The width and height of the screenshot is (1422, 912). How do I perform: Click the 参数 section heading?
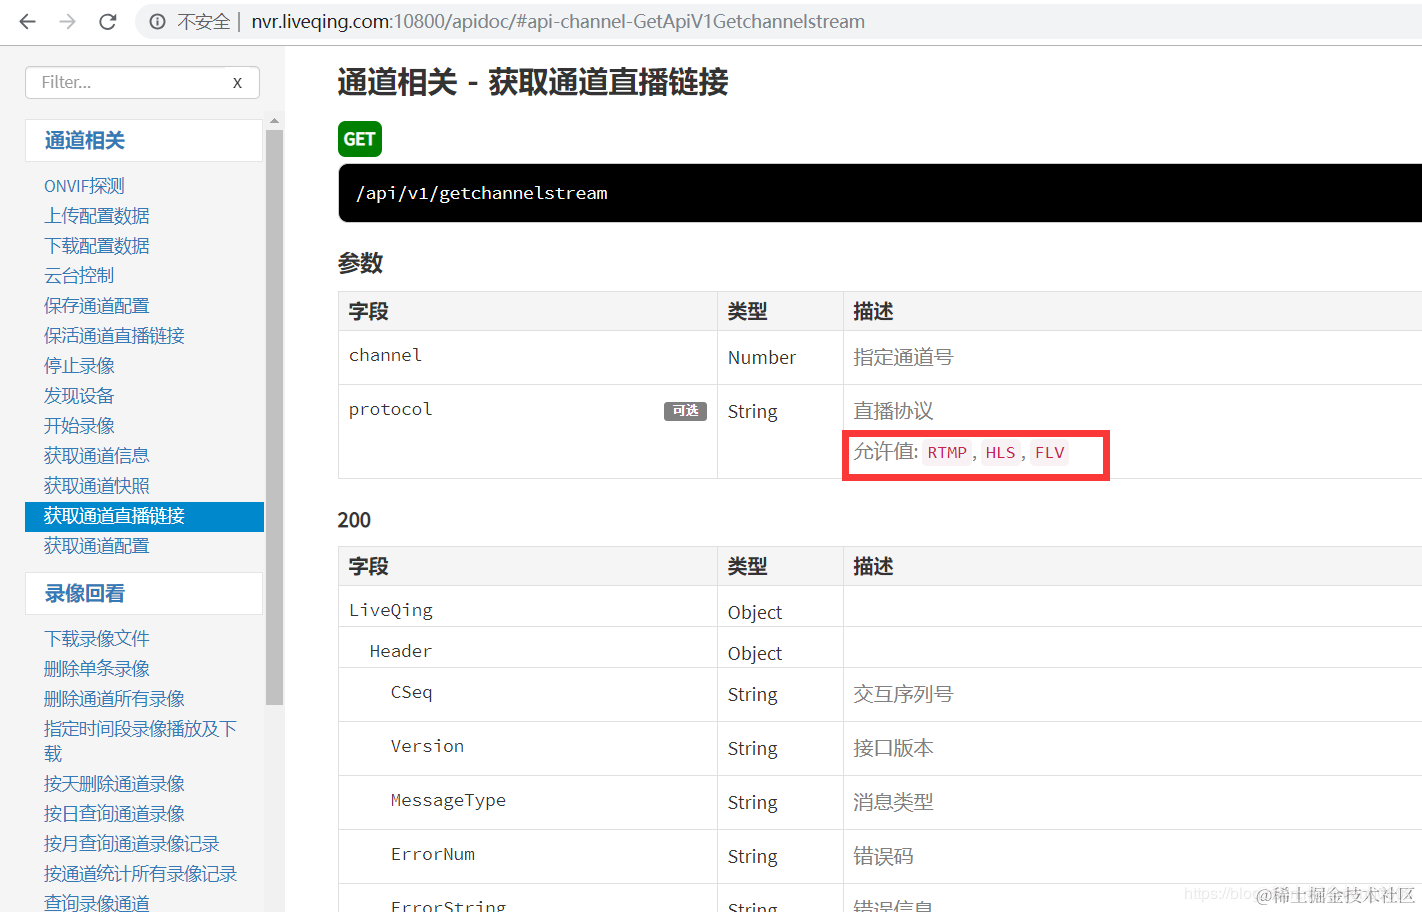361,263
